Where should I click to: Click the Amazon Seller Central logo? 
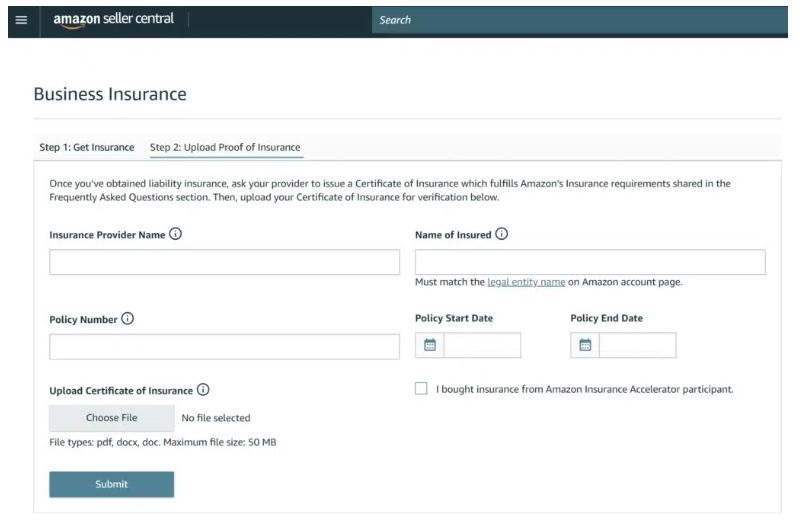coord(113,20)
